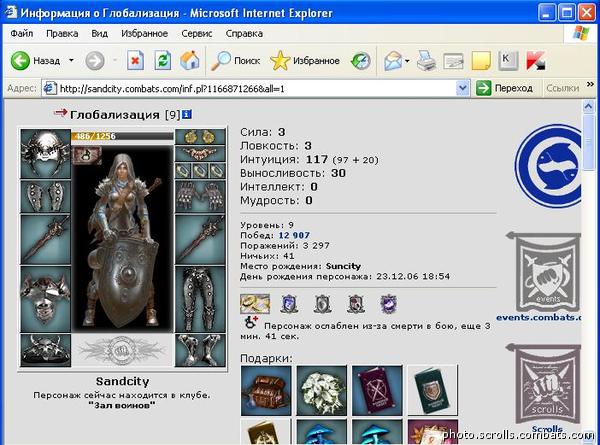Image resolution: width=600 pixels, height=445 pixels.
Task: Click the helmet equipment slot
Action: click(x=45, y=154)
